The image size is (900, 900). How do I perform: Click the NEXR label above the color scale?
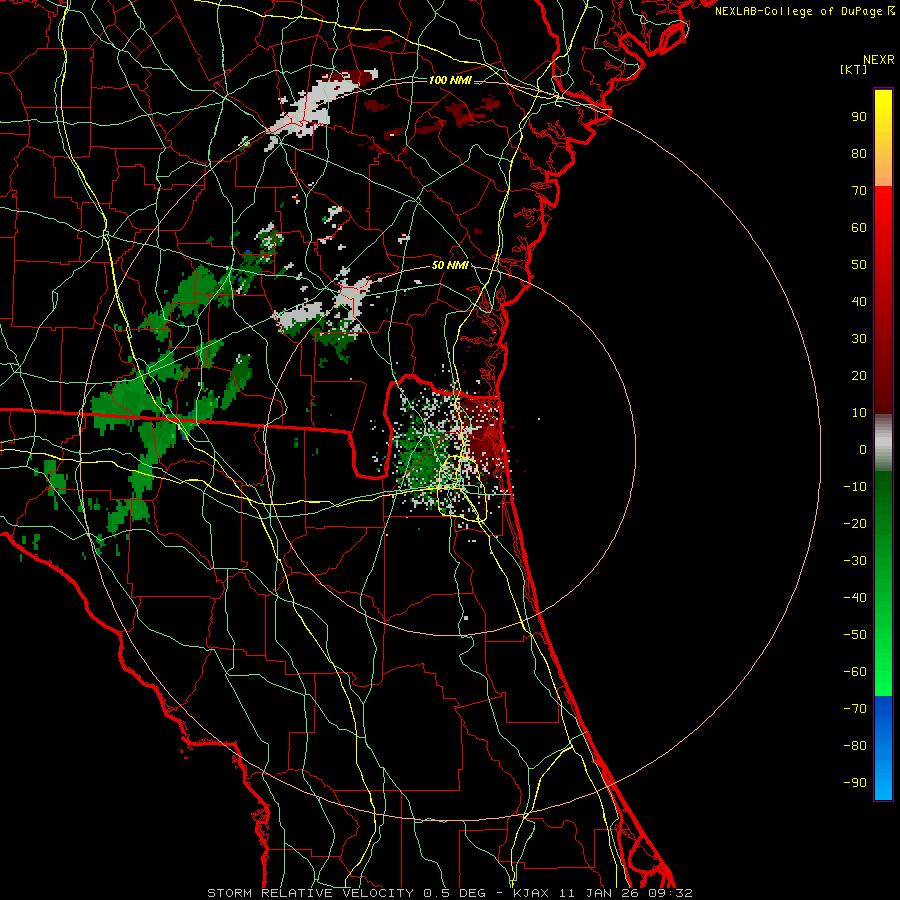[878, 60]
